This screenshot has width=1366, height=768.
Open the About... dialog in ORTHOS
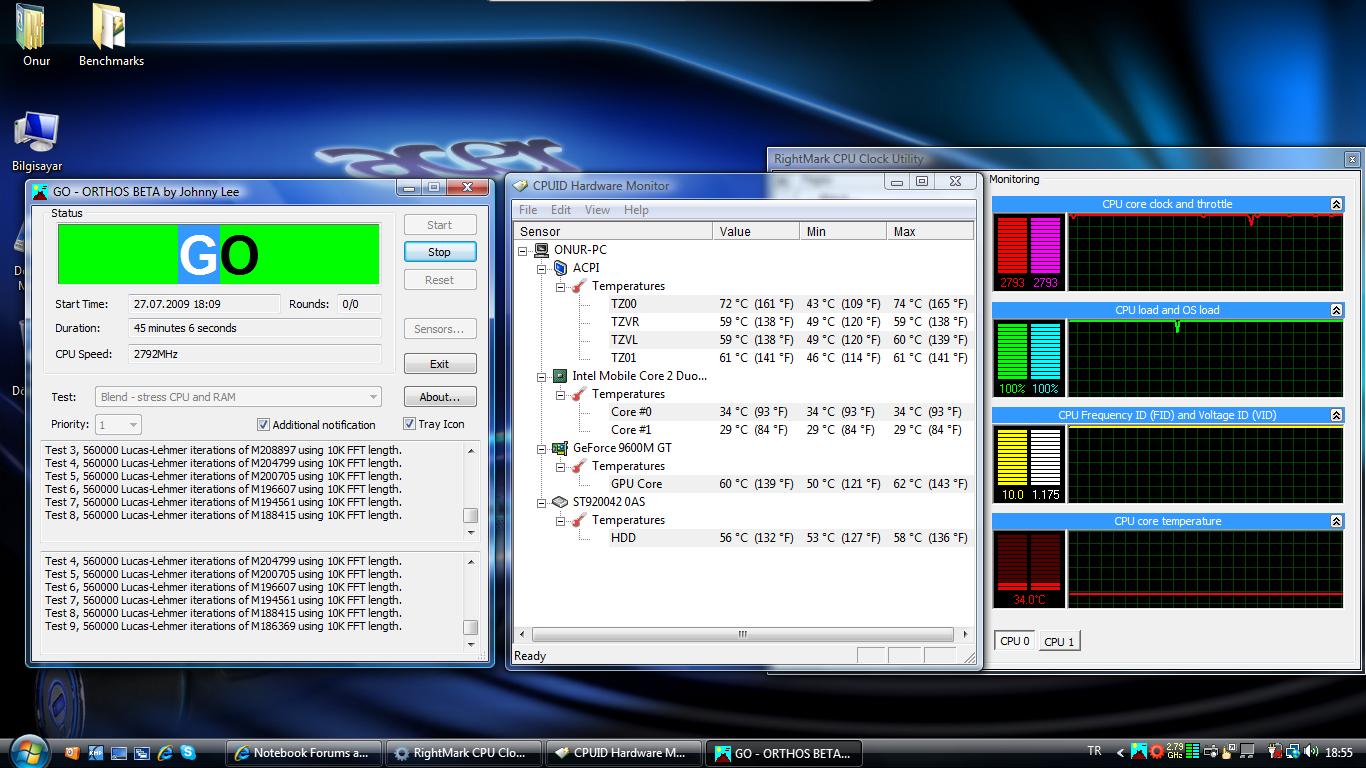pos(440,397)
